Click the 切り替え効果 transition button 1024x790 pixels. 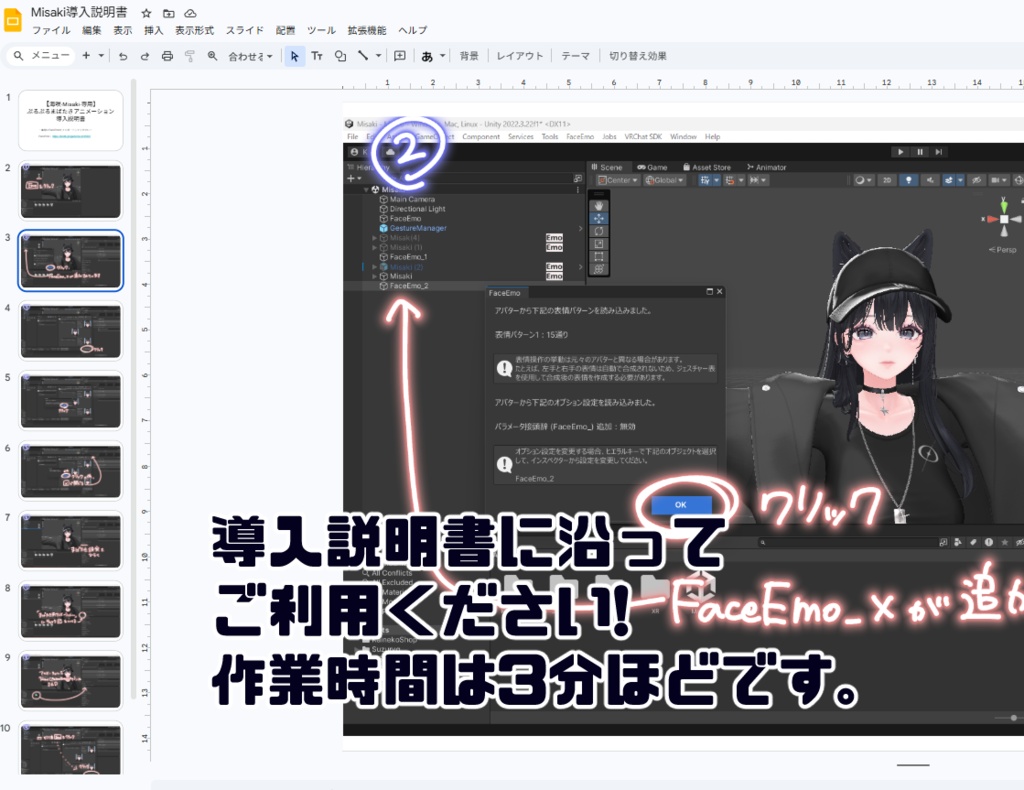(638, 56)
